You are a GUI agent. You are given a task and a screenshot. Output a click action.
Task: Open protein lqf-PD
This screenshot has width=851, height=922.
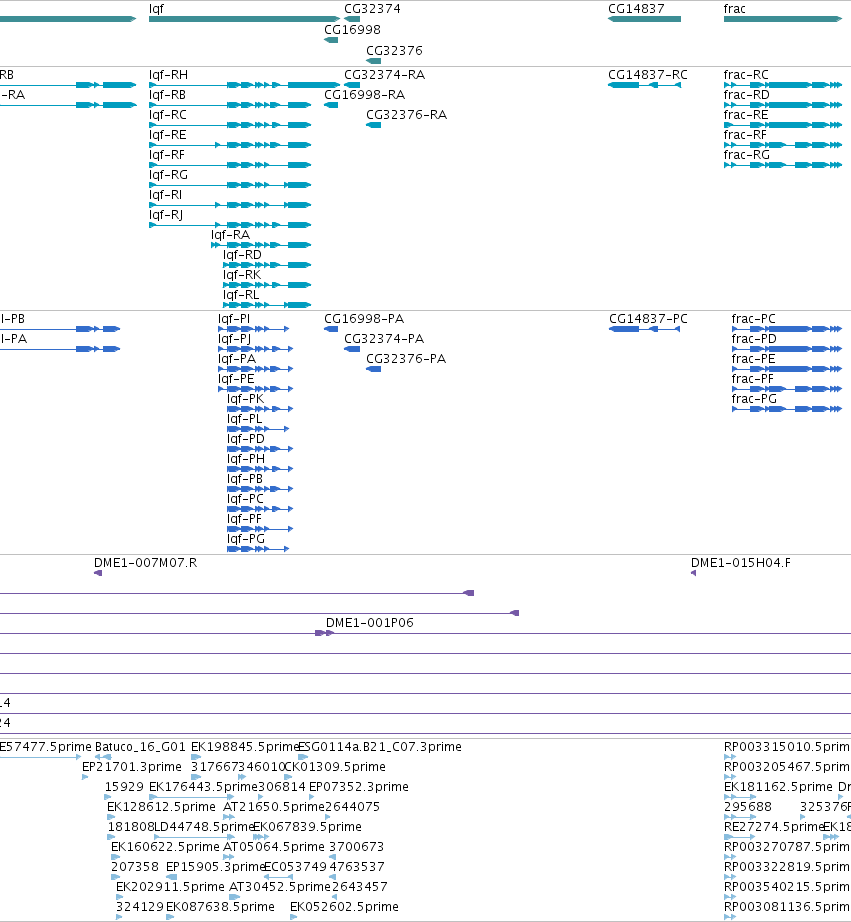click(x=246, y=439)
